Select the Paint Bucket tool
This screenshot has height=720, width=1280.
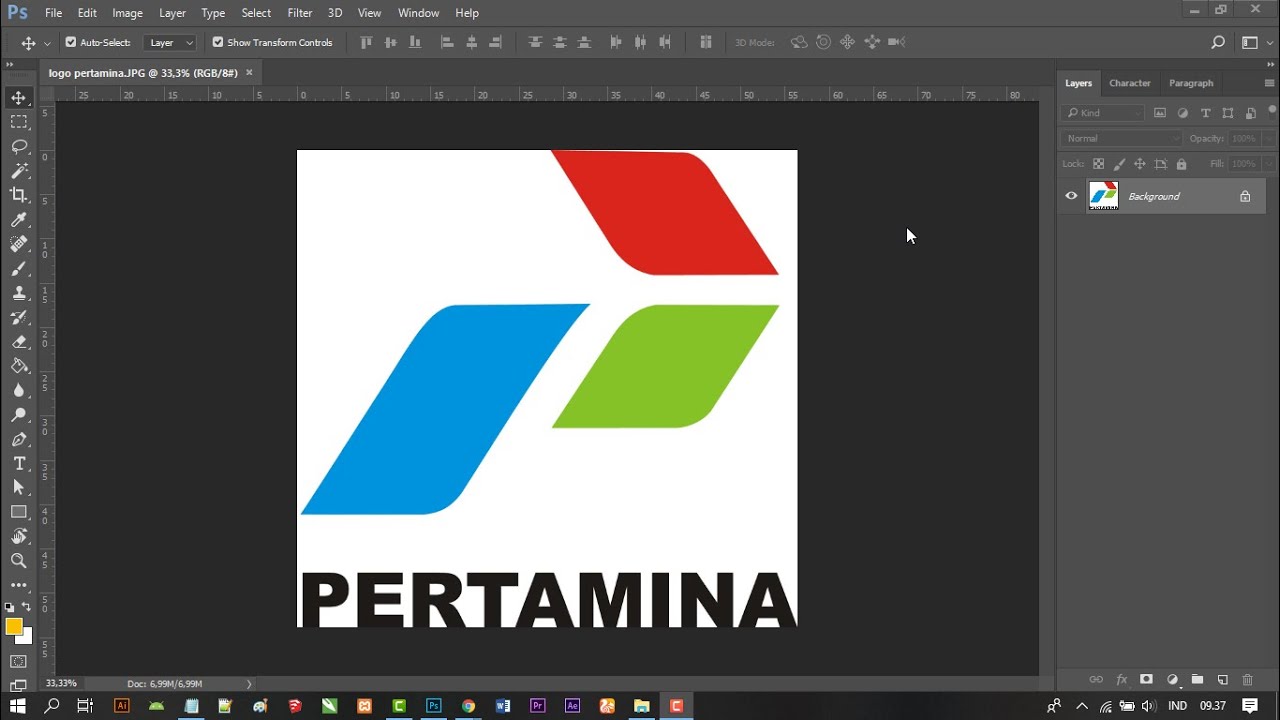[19, 366]
